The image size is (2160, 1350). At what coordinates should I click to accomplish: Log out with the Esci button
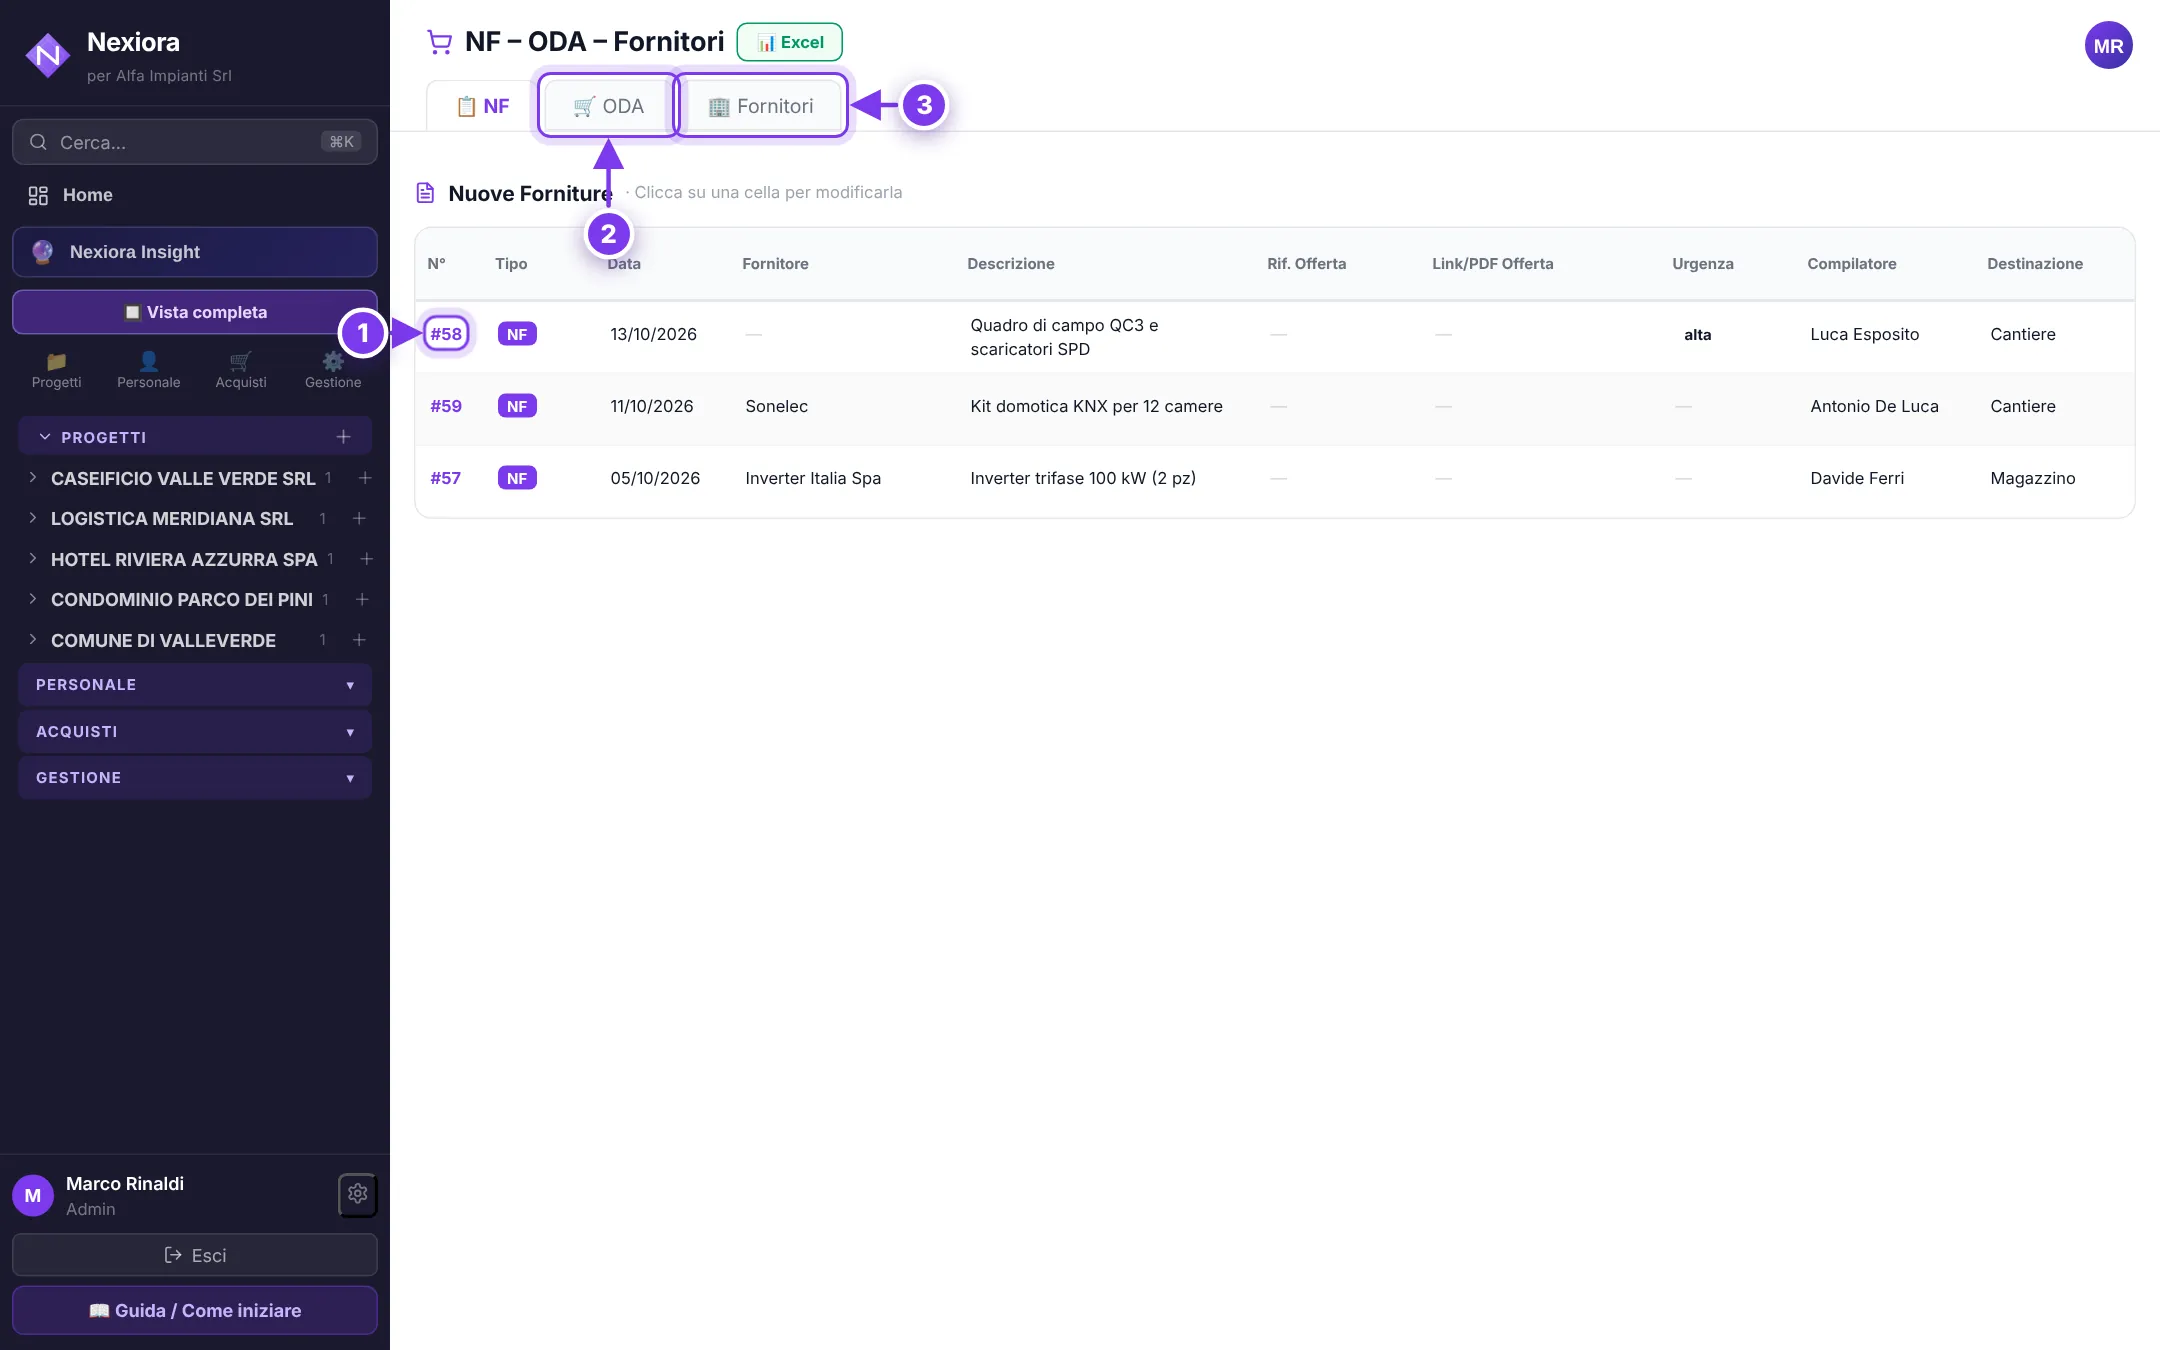pos(195,1255)
